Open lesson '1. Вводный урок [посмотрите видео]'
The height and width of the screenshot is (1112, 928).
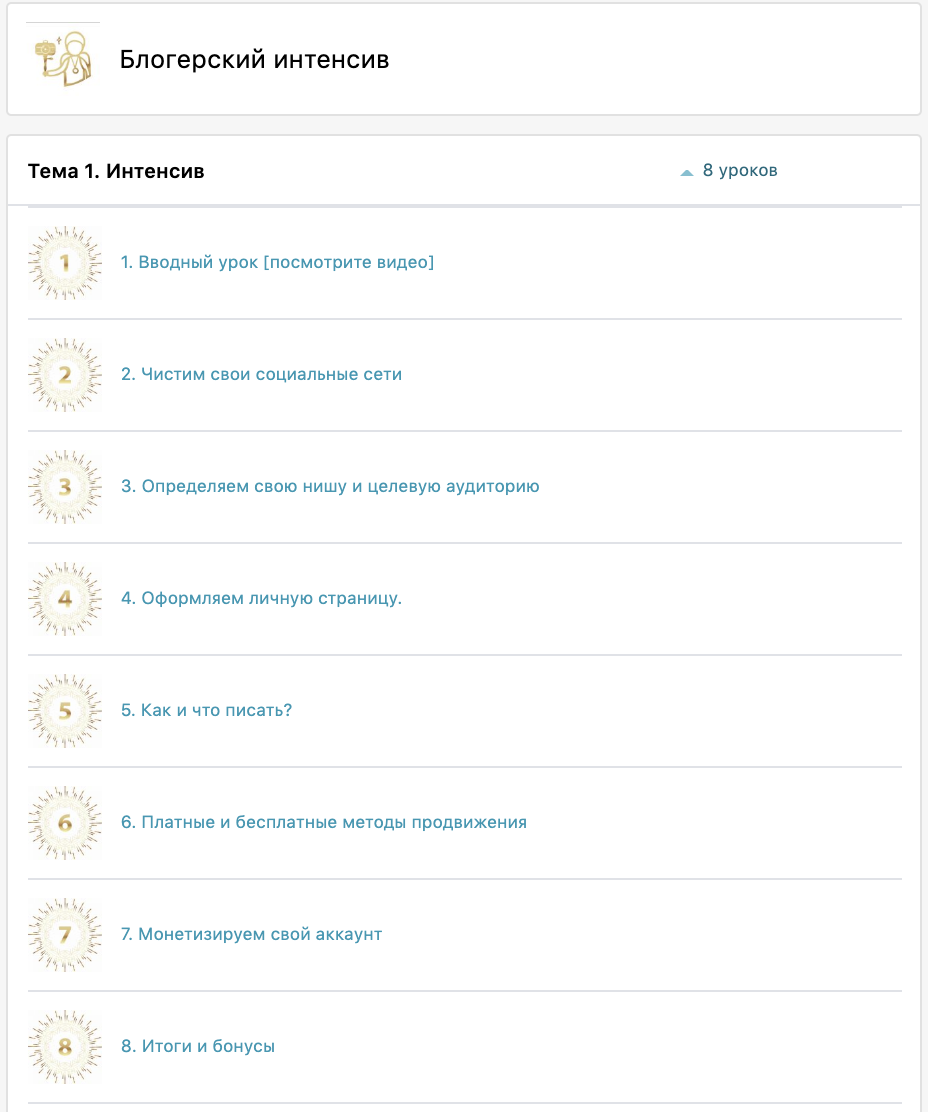[x=277, y=263]
